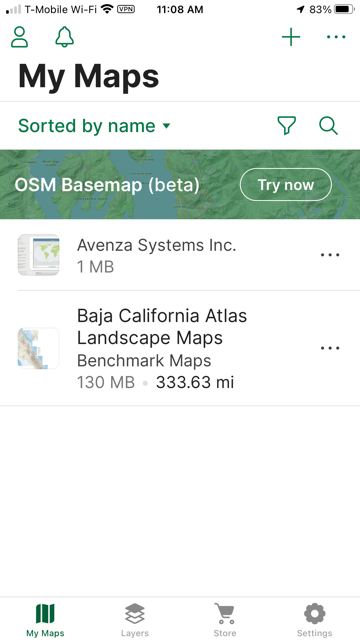Open options for Baja California Atlas map

330,348
